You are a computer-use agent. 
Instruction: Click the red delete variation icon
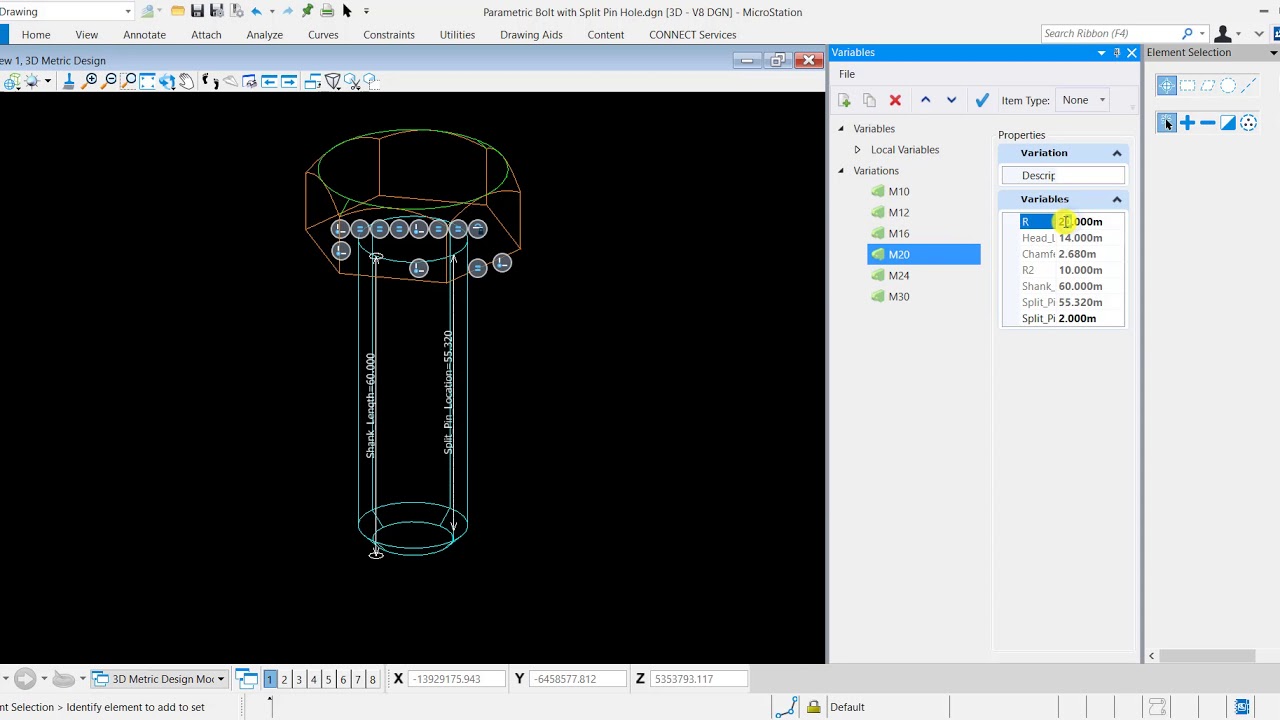click(x=895, y=100)
